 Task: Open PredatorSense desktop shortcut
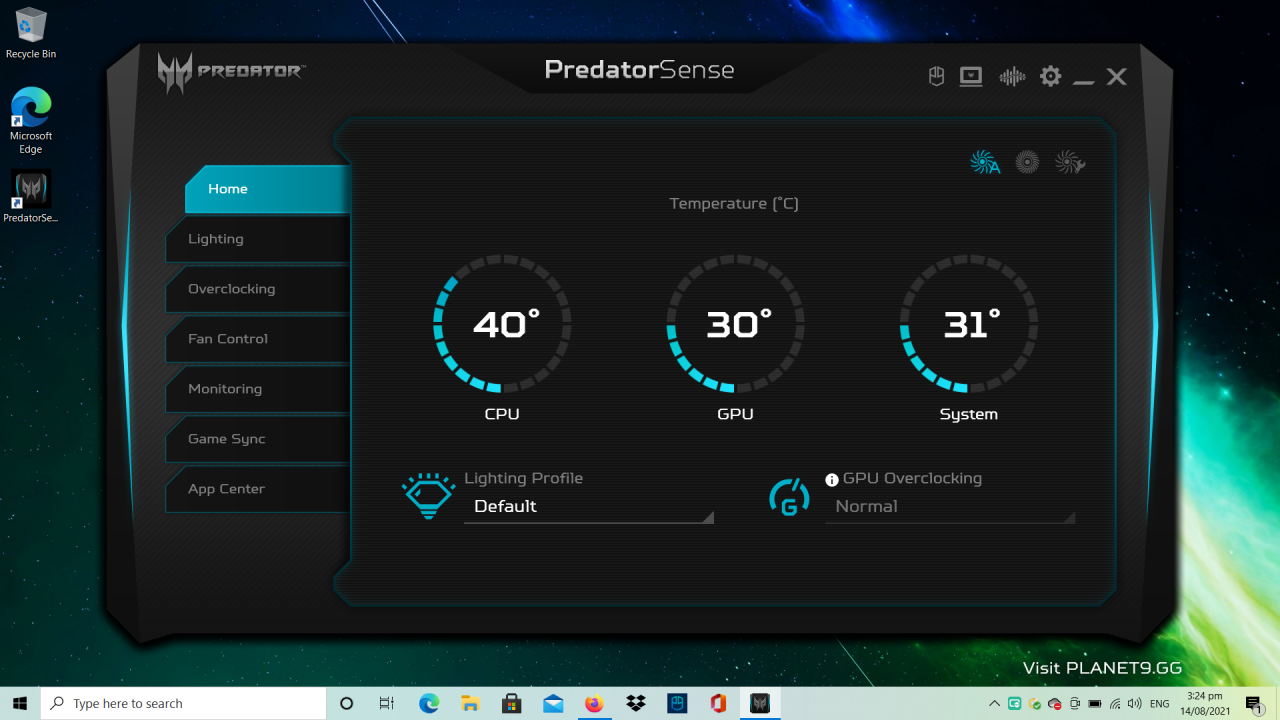31,197
